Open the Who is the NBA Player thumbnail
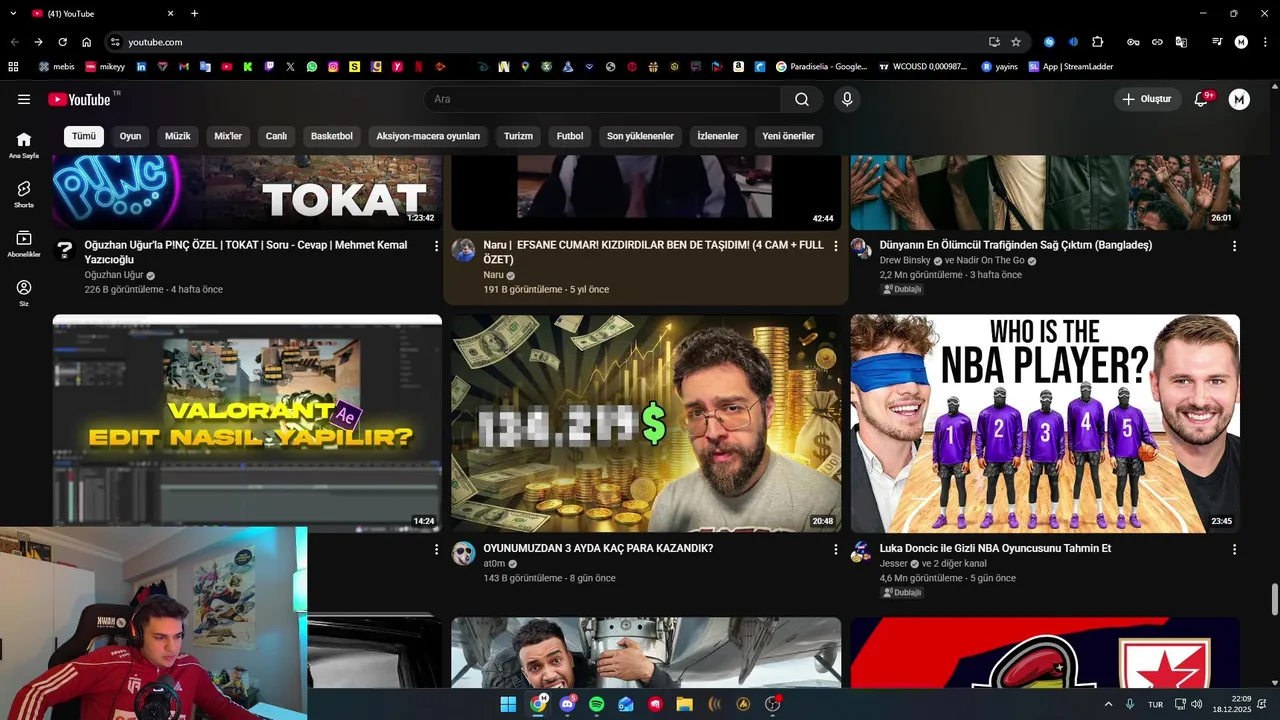Viewport: 1280px width, 720px height. [1045, 424]
